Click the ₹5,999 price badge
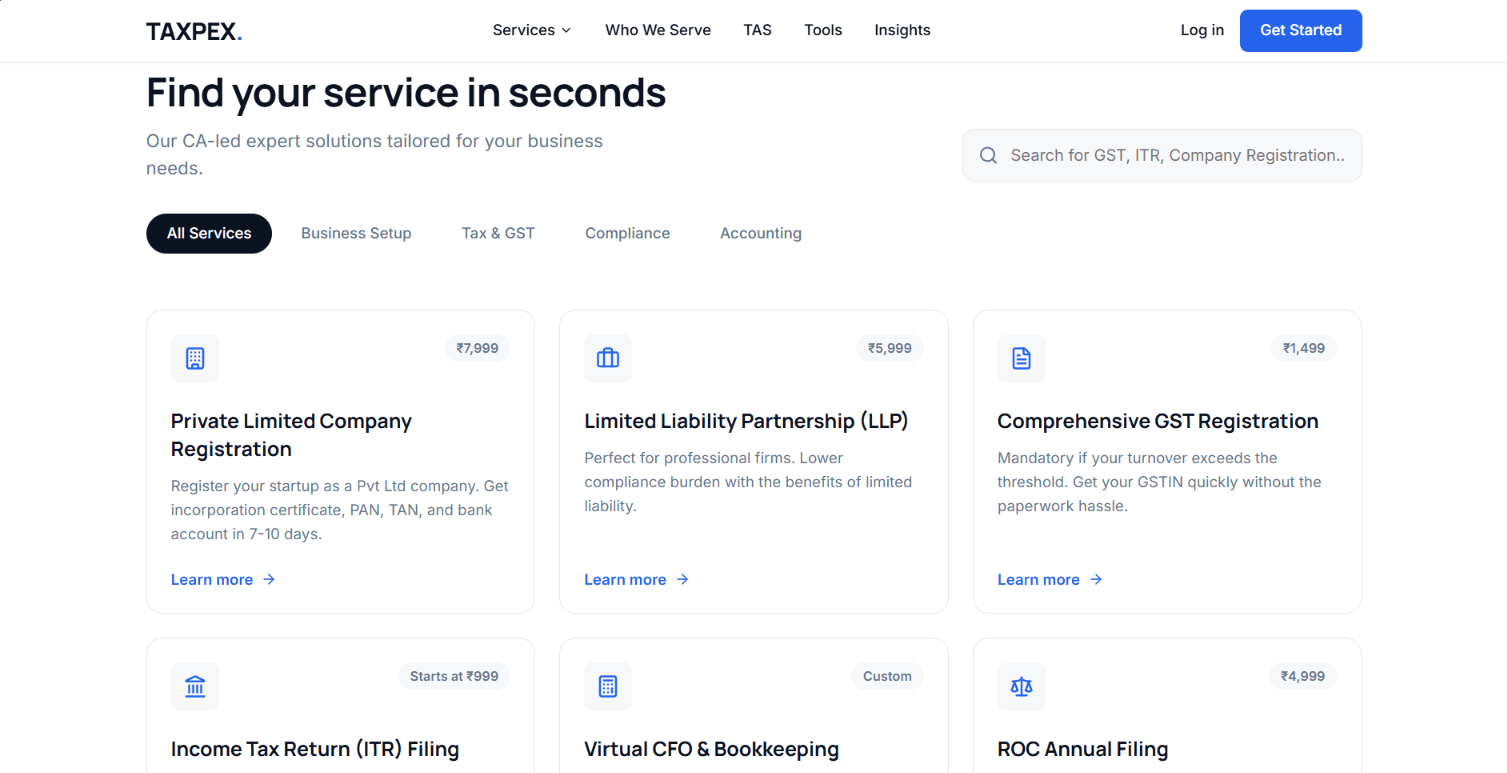The width and height of the screenshot is (1507, 773). tap(890, 348)
